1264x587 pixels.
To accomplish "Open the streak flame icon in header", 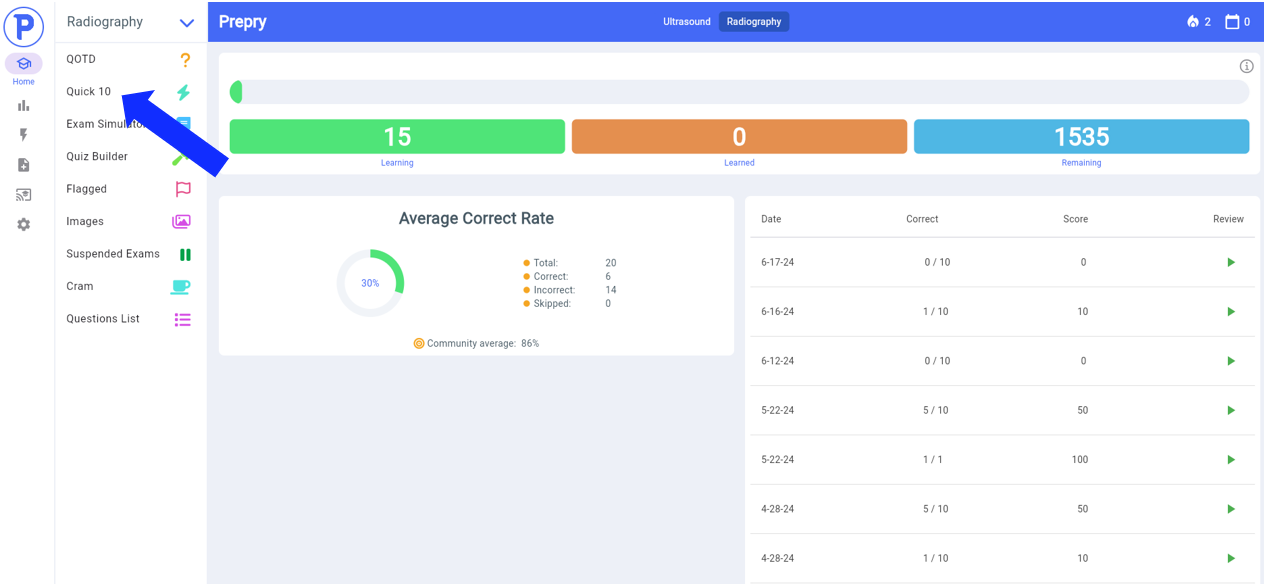I will click(1193, 22).
